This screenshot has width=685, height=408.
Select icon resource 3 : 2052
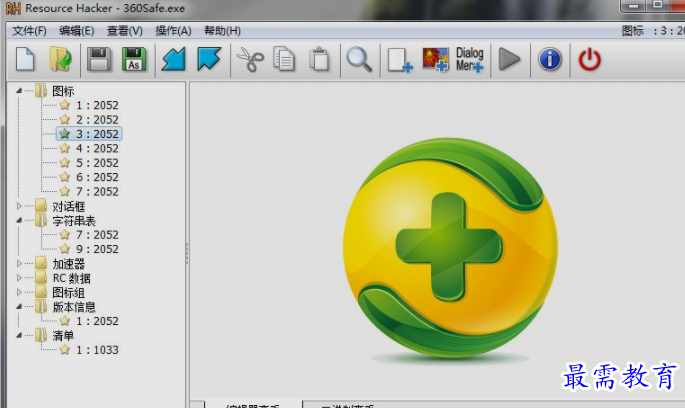pos(89,134)
